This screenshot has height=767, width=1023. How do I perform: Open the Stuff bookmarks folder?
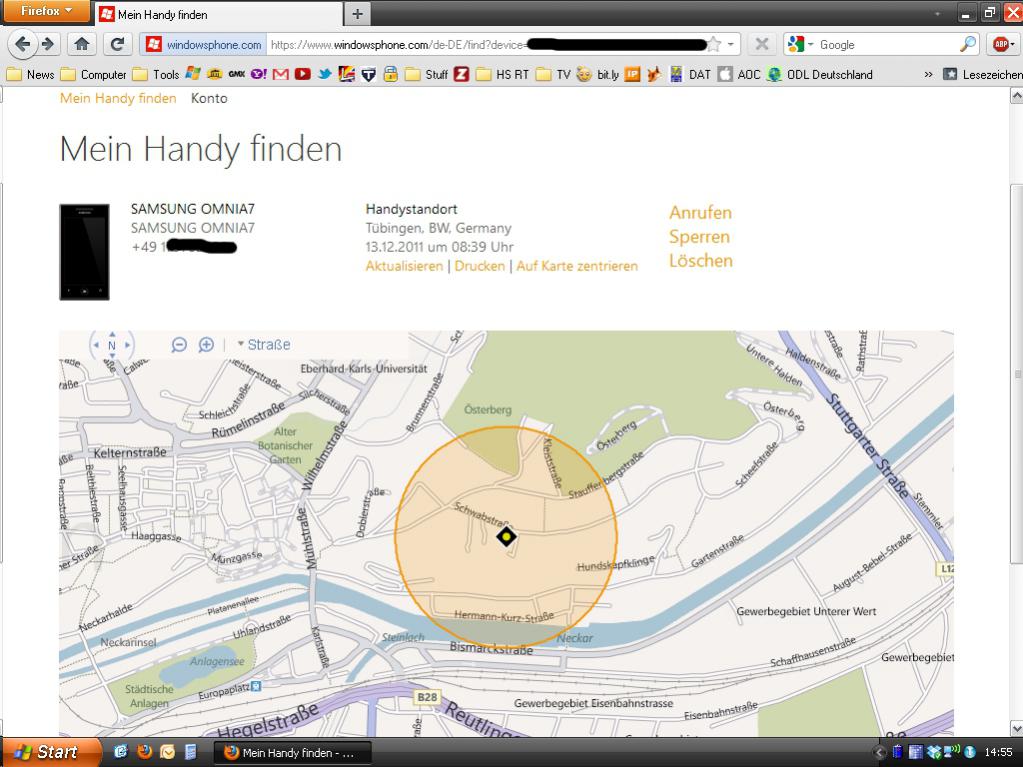click(426, 74)
